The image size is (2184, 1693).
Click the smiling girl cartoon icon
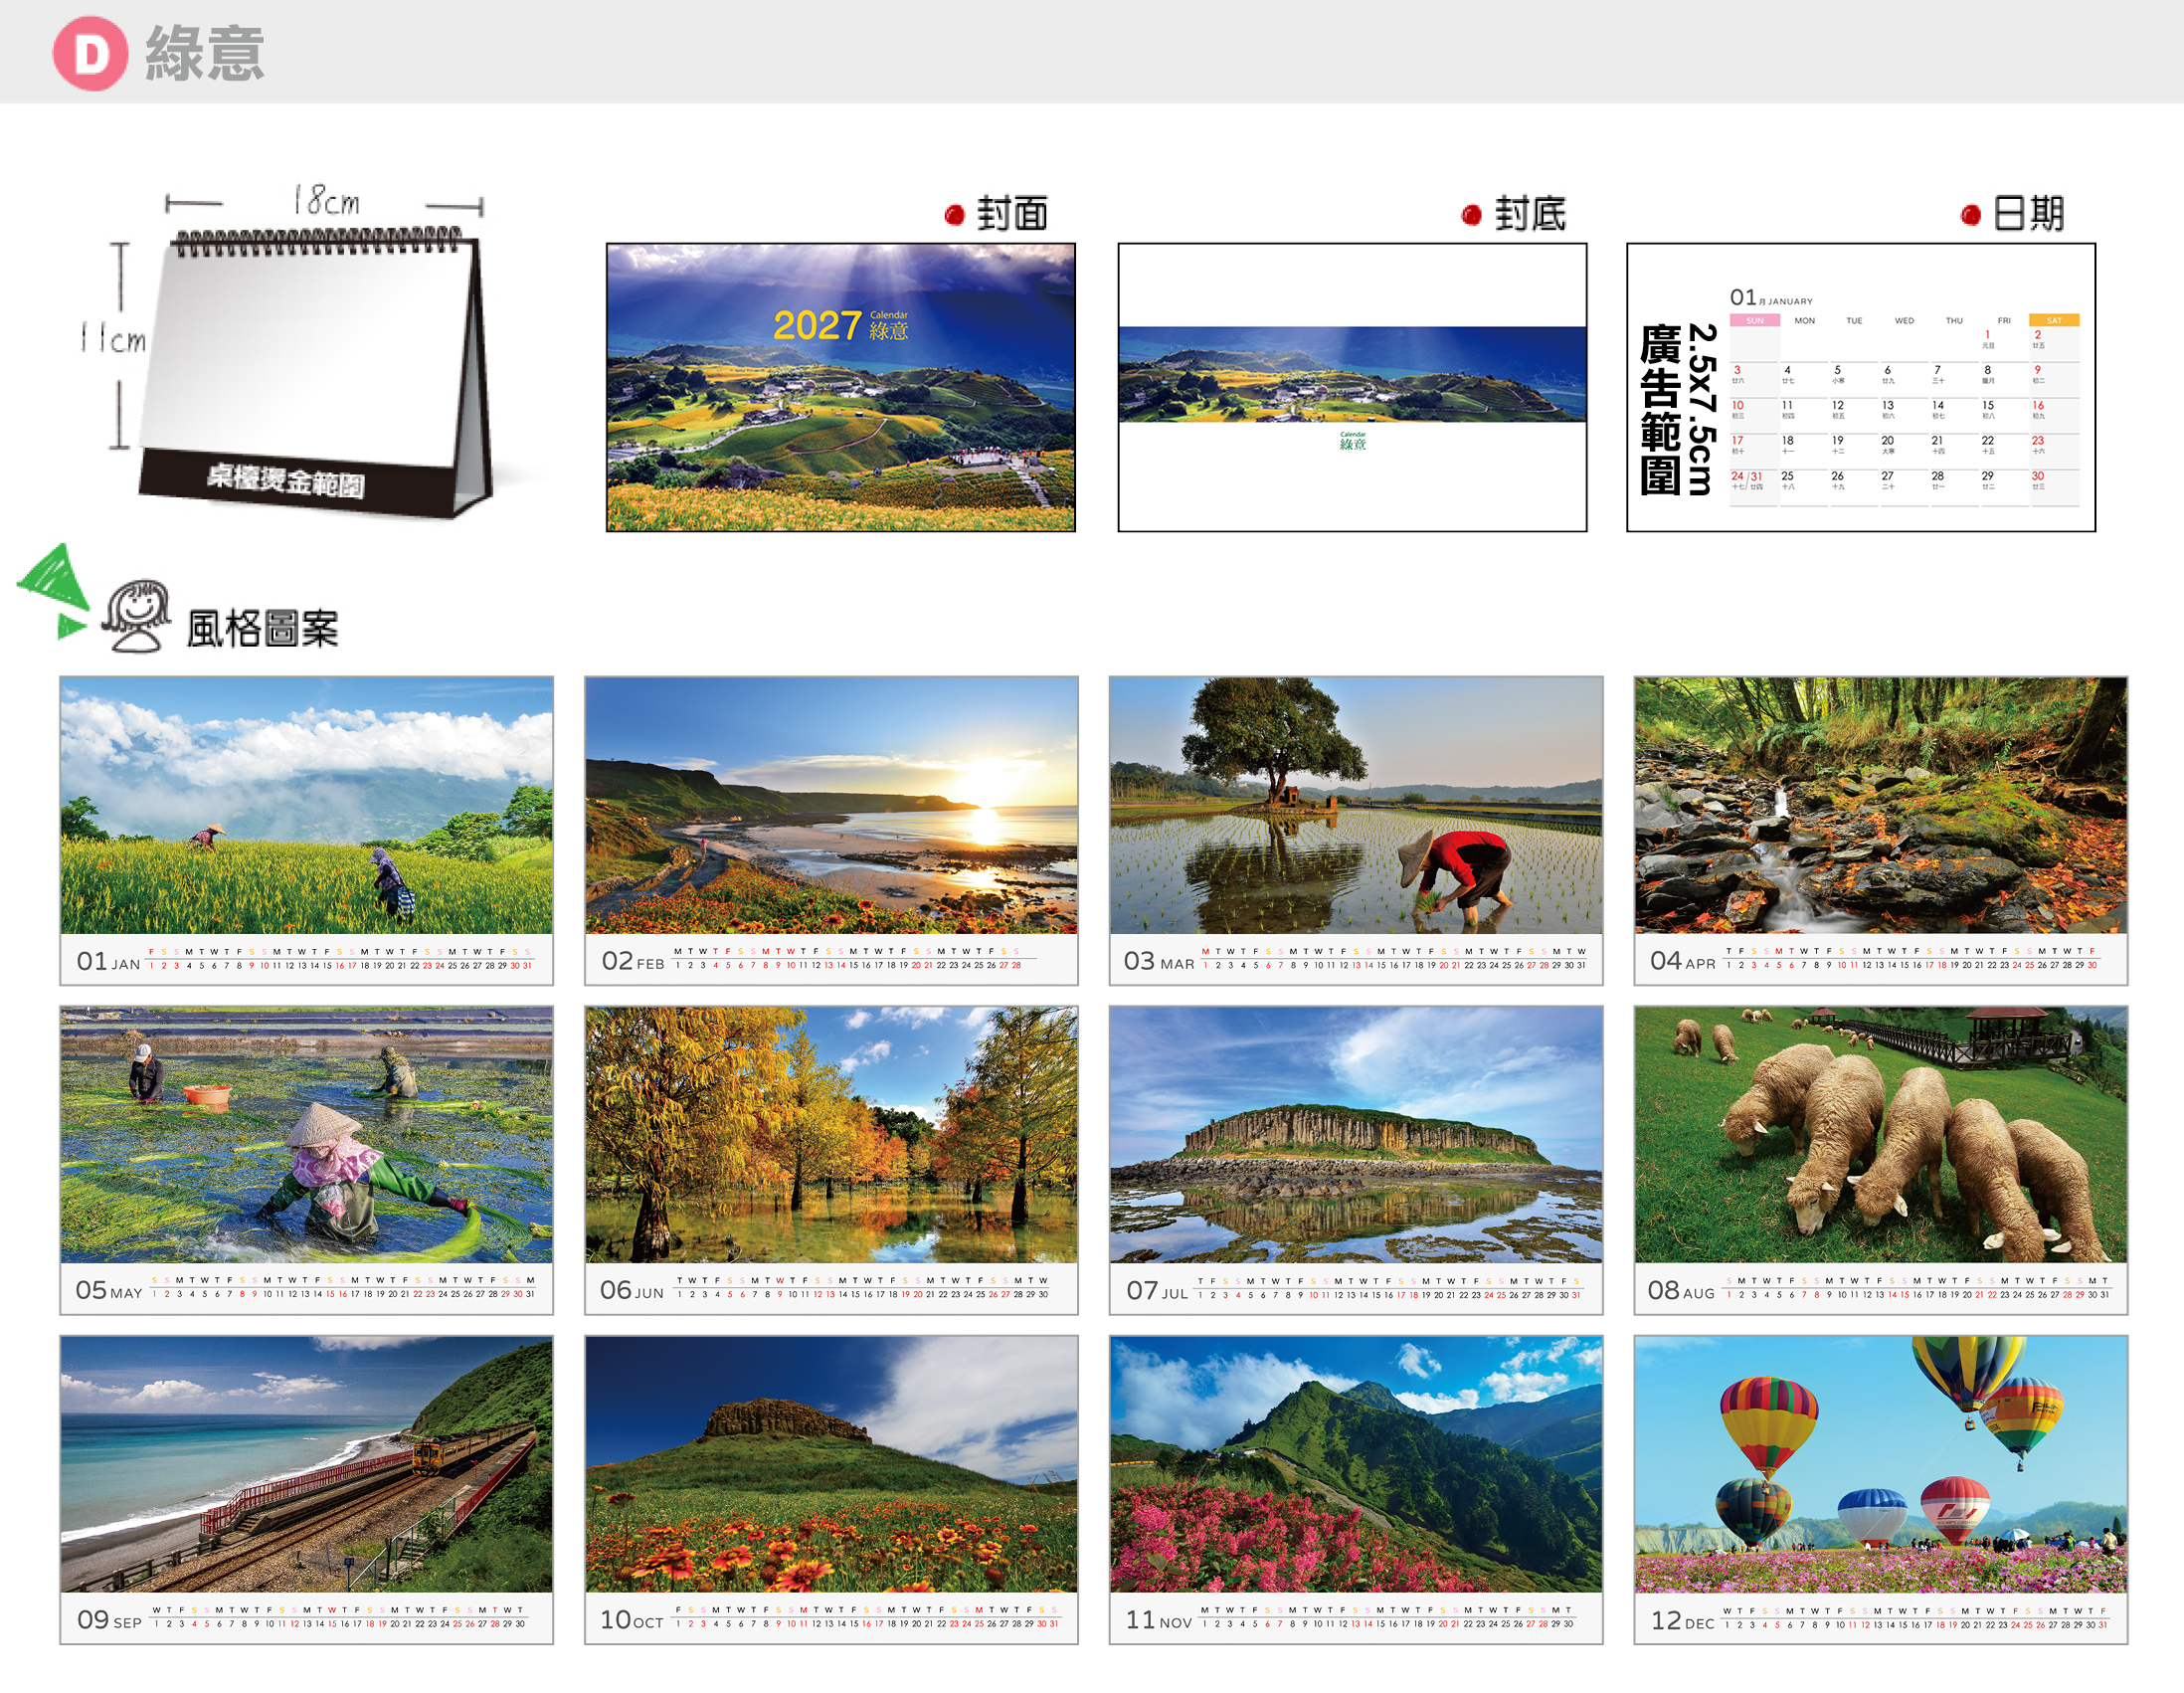[x=137, y=615]
